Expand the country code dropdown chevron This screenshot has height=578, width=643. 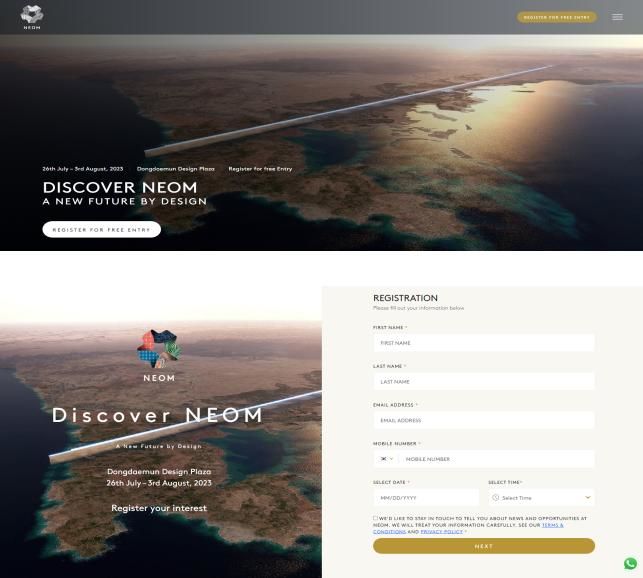click(391, 459)
